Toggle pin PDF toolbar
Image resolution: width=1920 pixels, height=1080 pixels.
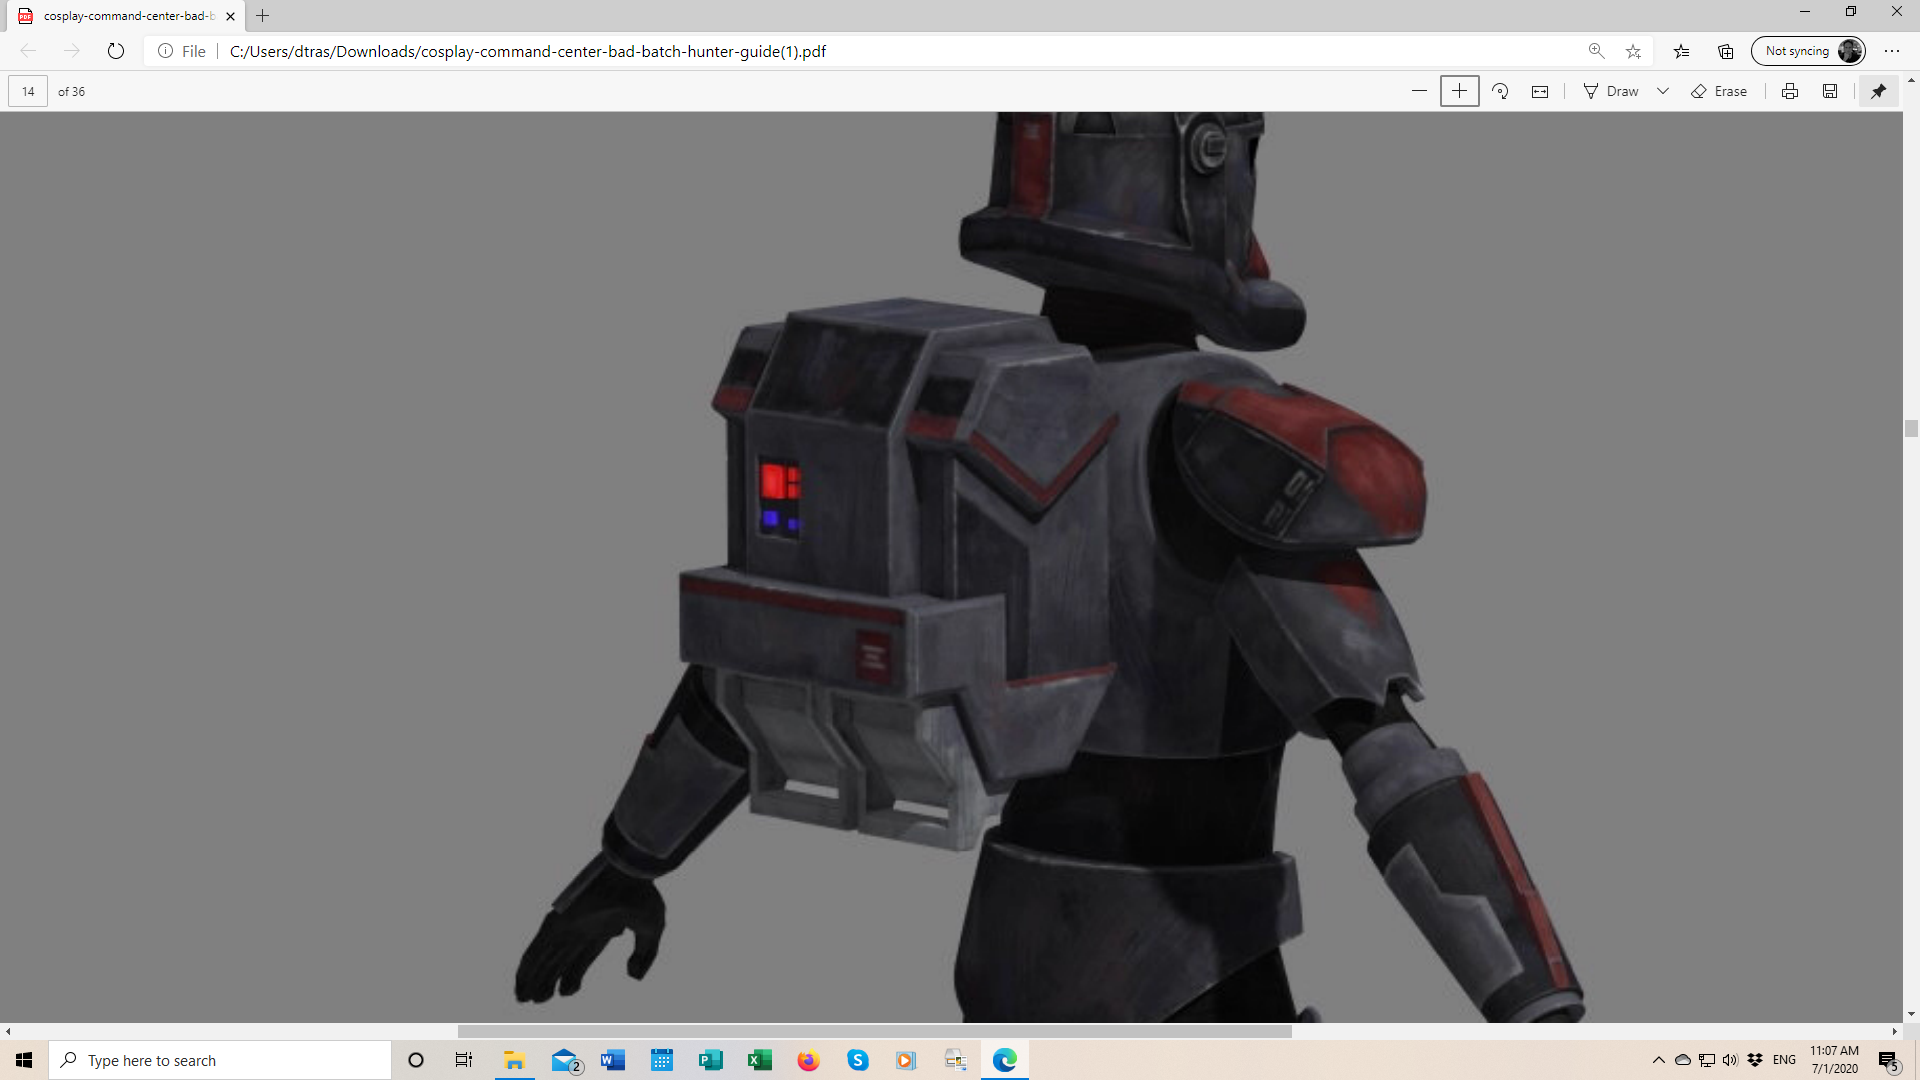(x=1879, y=91)
